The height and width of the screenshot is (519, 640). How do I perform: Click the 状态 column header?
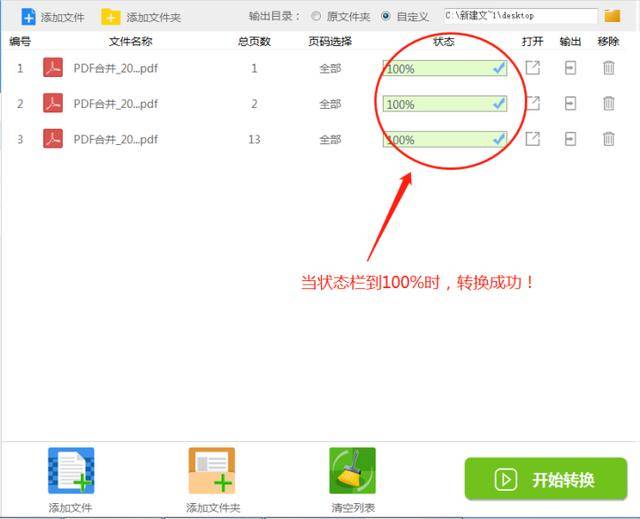[444, 41]
